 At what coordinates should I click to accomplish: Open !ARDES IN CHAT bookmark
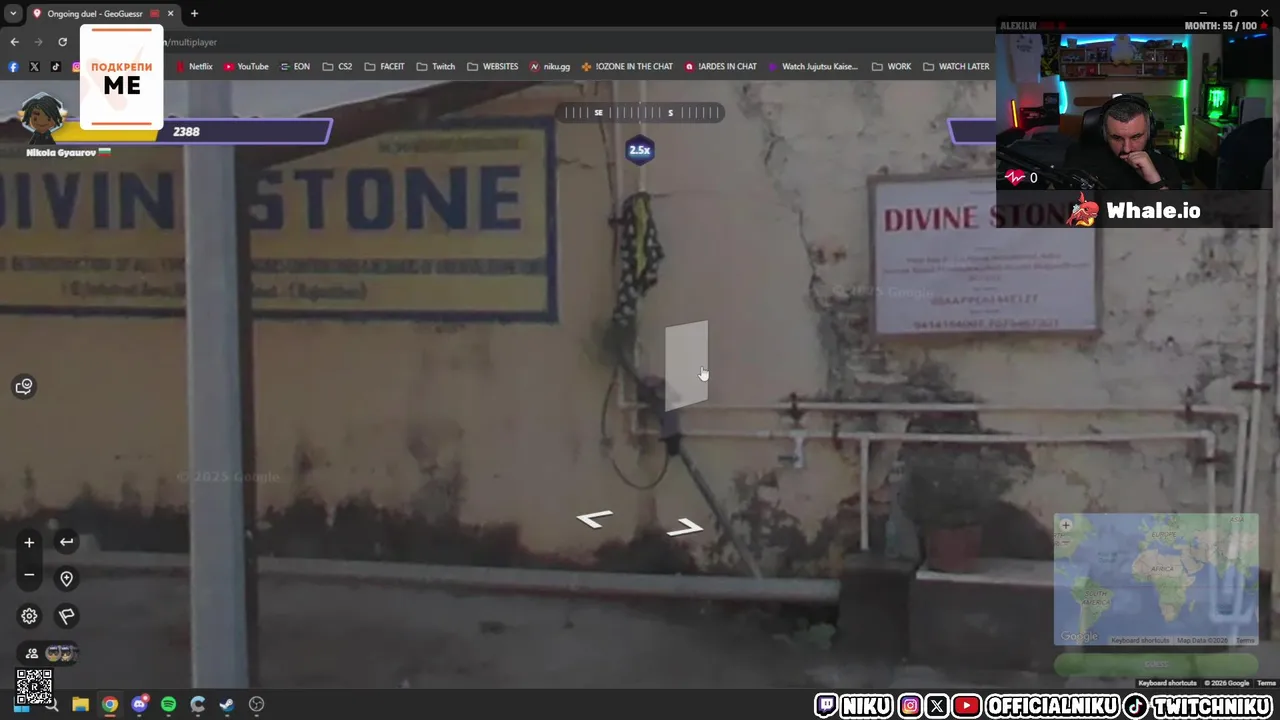coord(721,67)
